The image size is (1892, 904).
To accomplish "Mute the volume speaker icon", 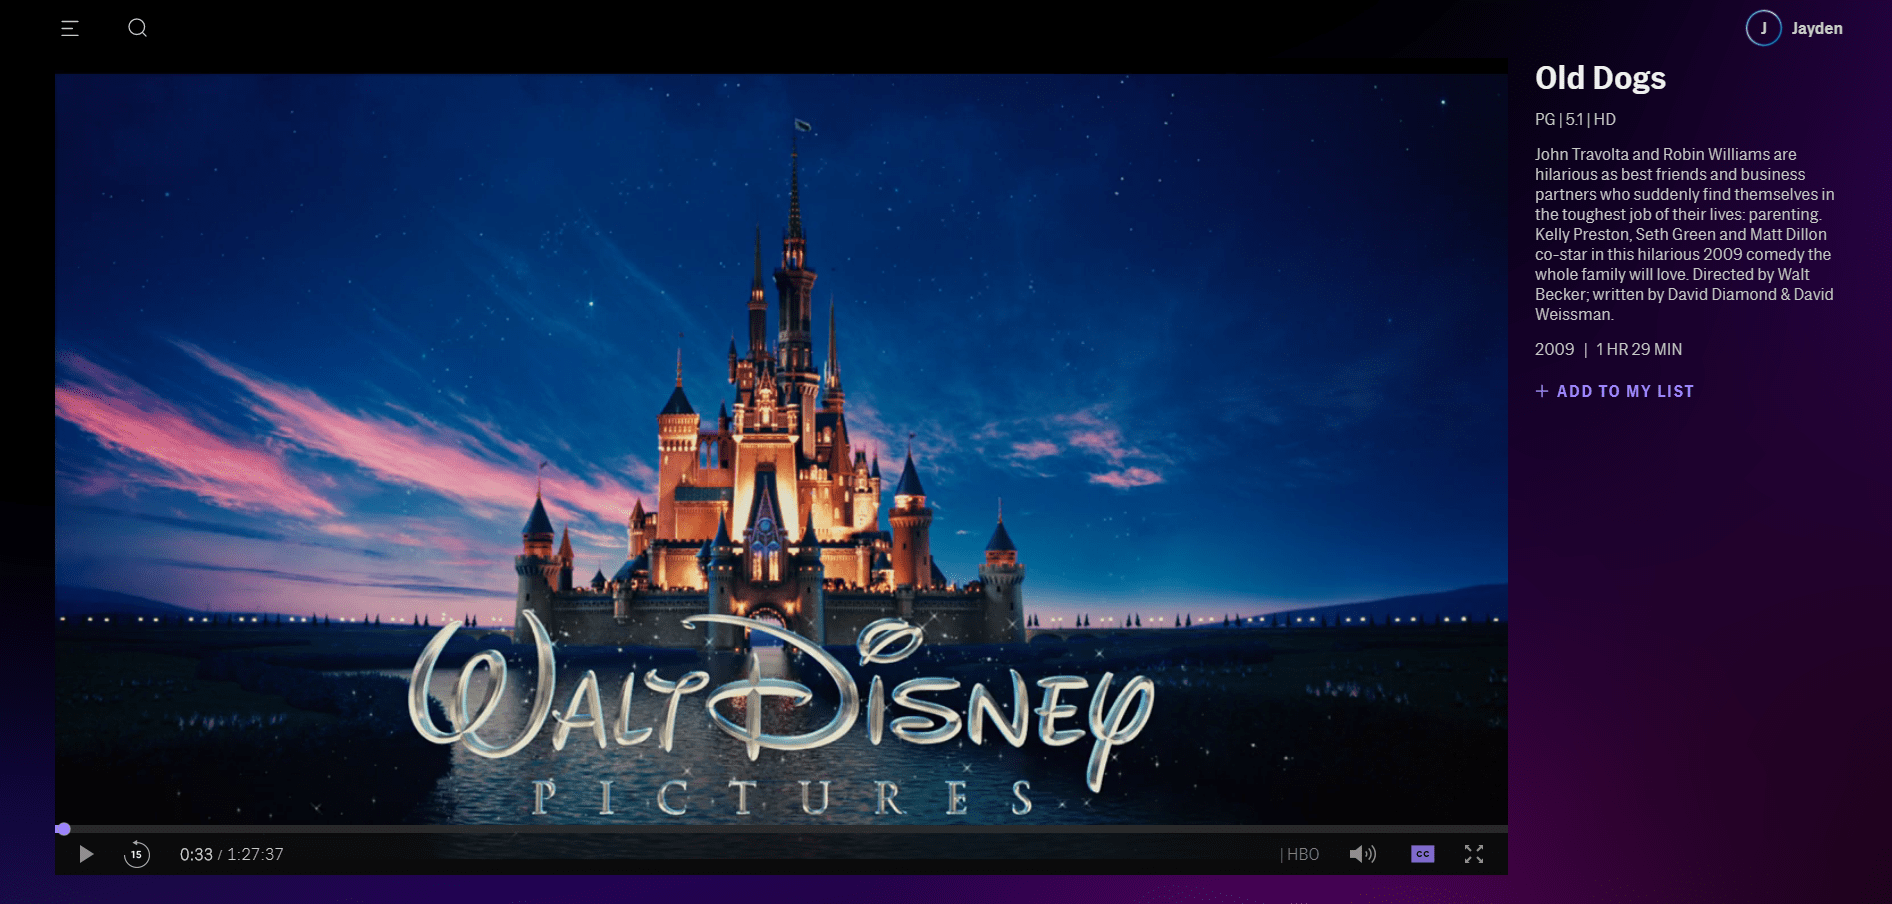I will 1362,854.
